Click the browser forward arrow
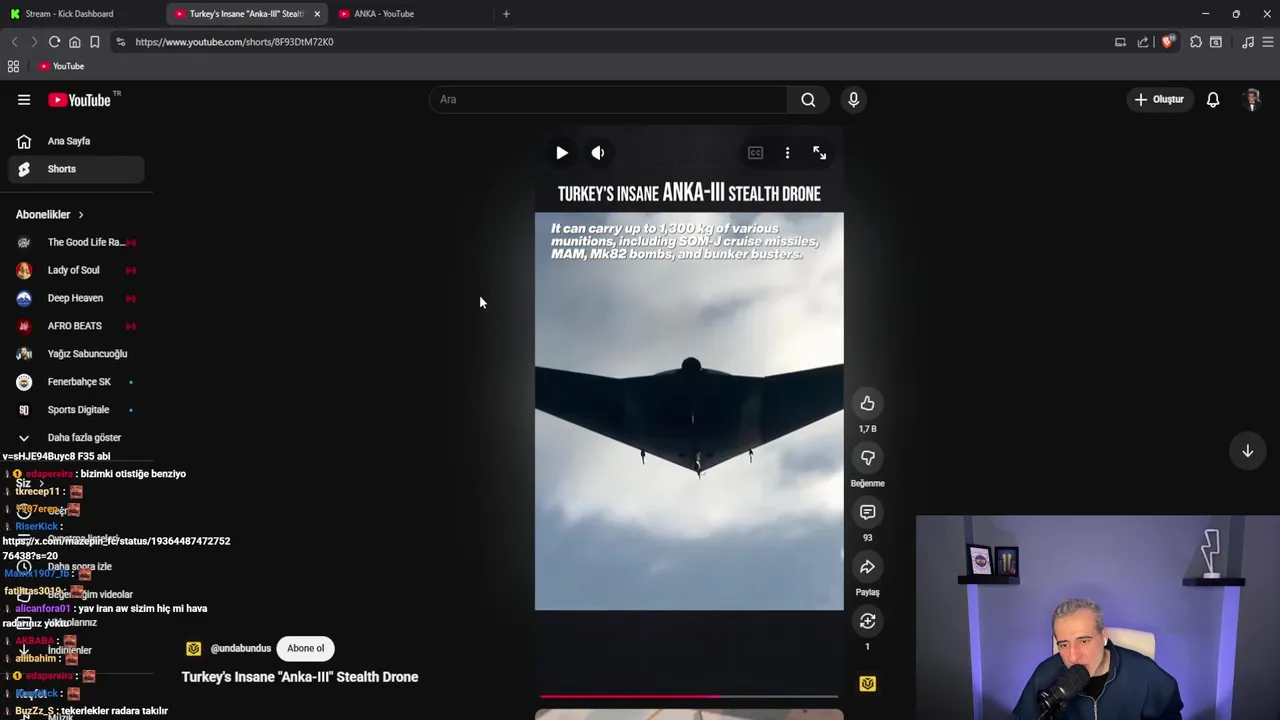 point(33,42)
